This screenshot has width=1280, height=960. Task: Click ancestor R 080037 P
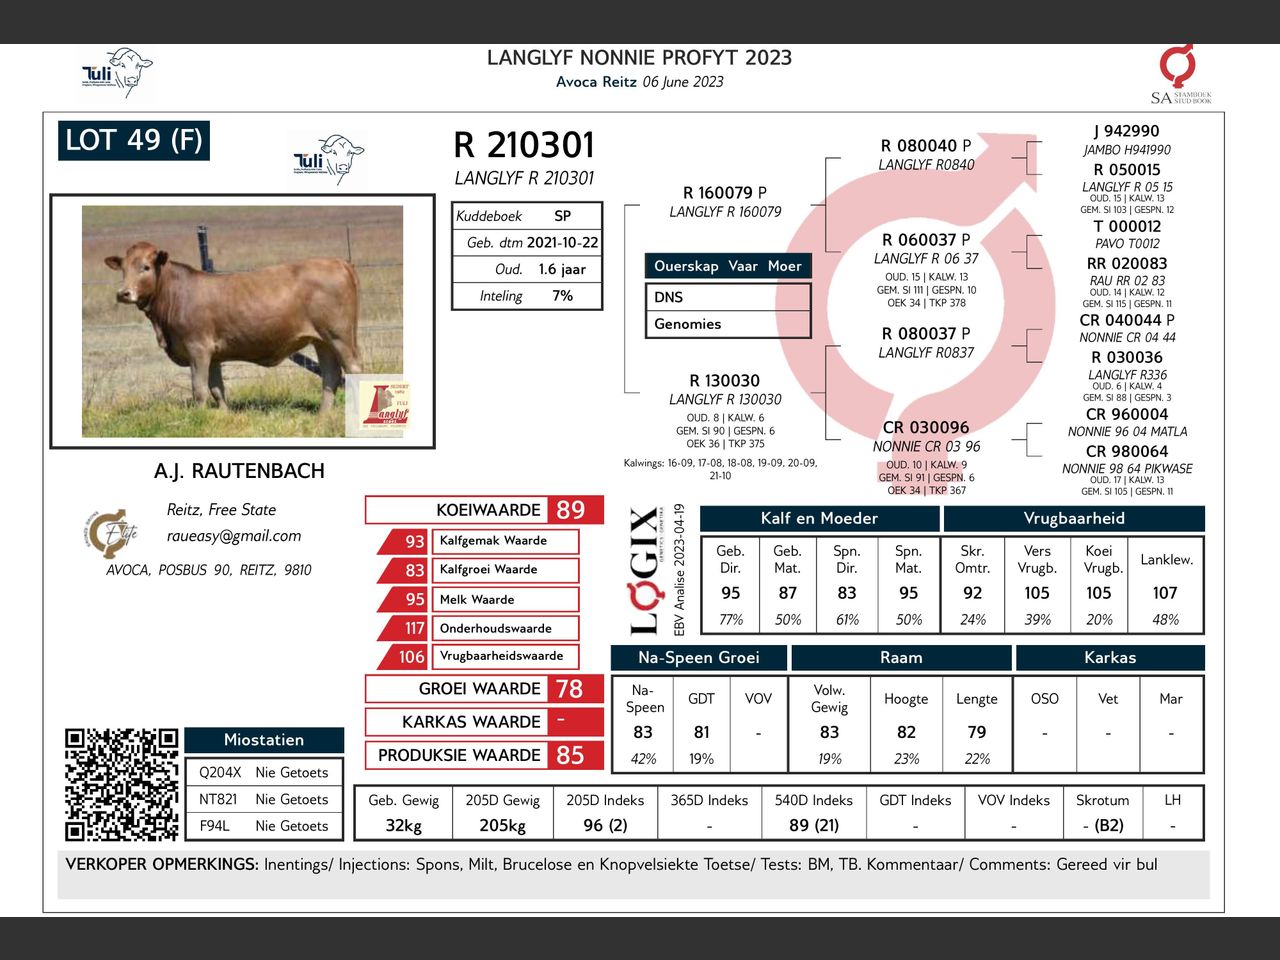tap(926, 334)
